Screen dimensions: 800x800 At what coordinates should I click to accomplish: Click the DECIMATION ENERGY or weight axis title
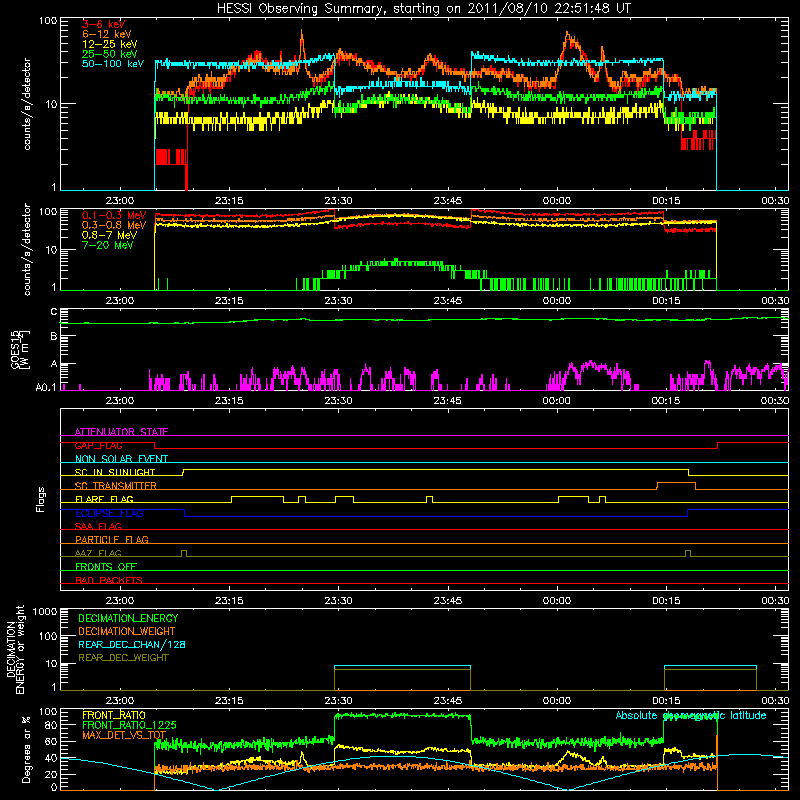coord(15,649)
